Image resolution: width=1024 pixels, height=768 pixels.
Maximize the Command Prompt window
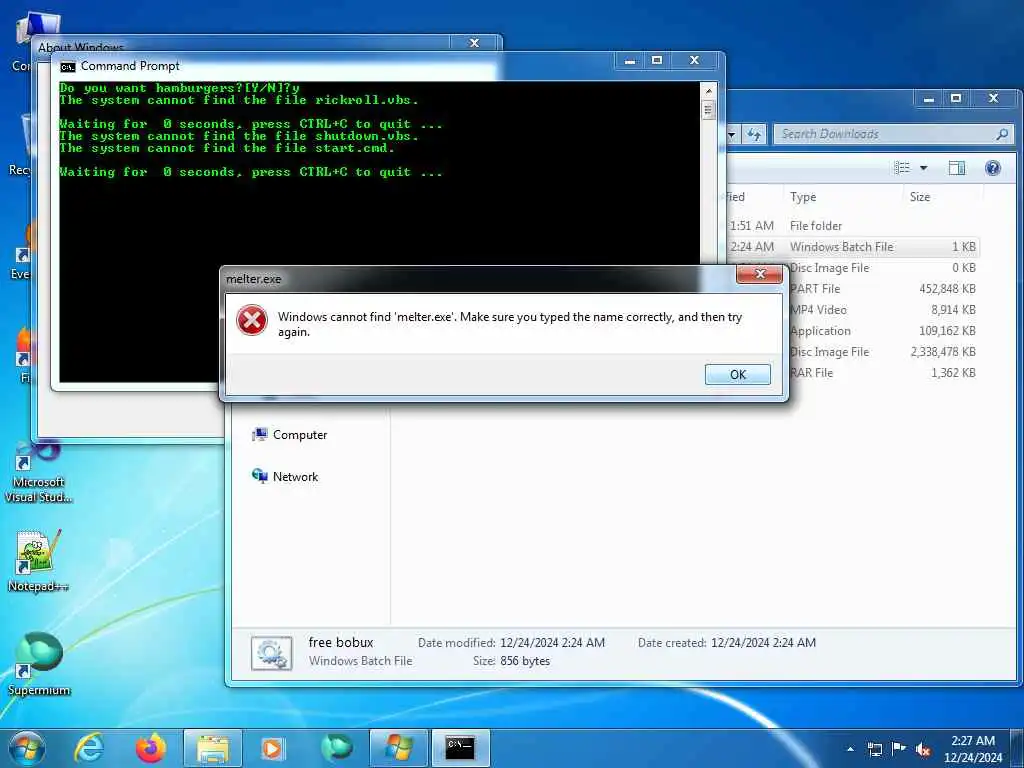click(657, 61)
